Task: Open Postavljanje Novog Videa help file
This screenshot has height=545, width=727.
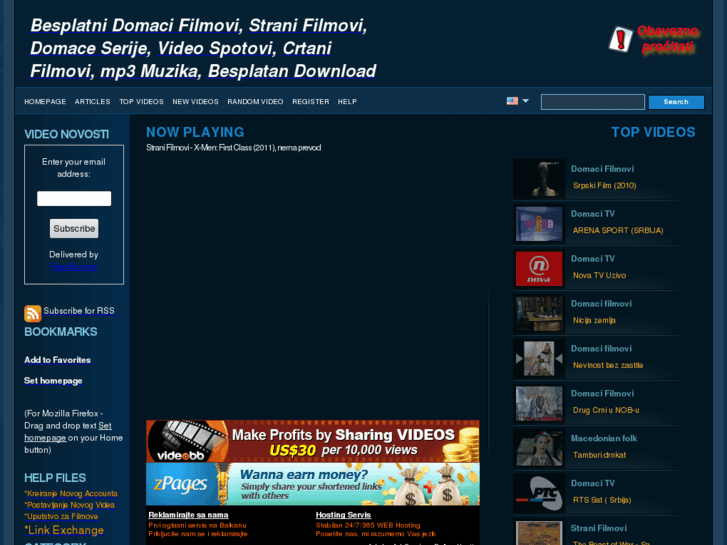Action: coord(70,505)
